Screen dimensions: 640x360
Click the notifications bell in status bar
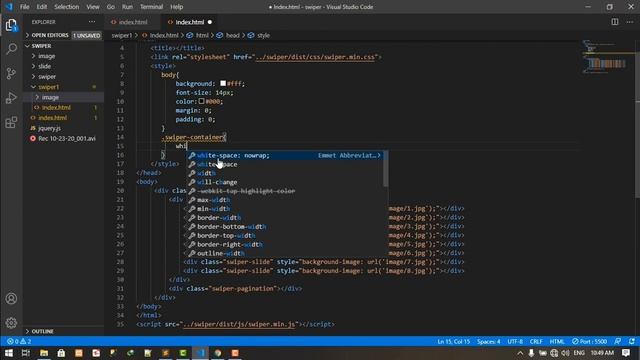coord(631,341)
